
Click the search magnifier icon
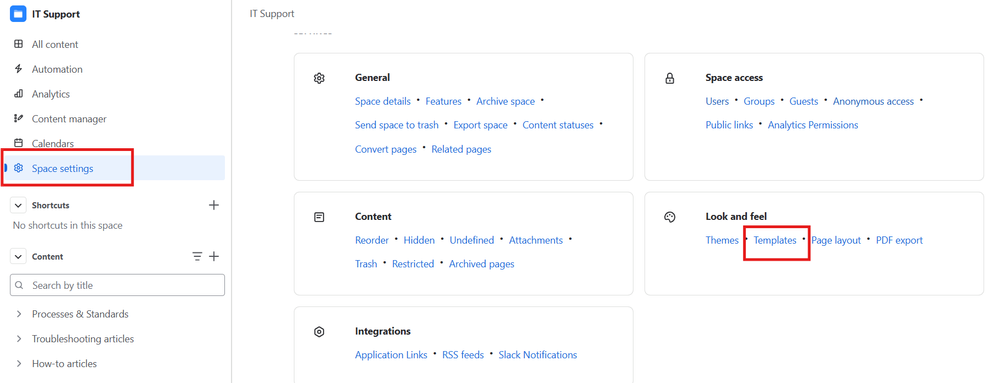click(19, 285)
